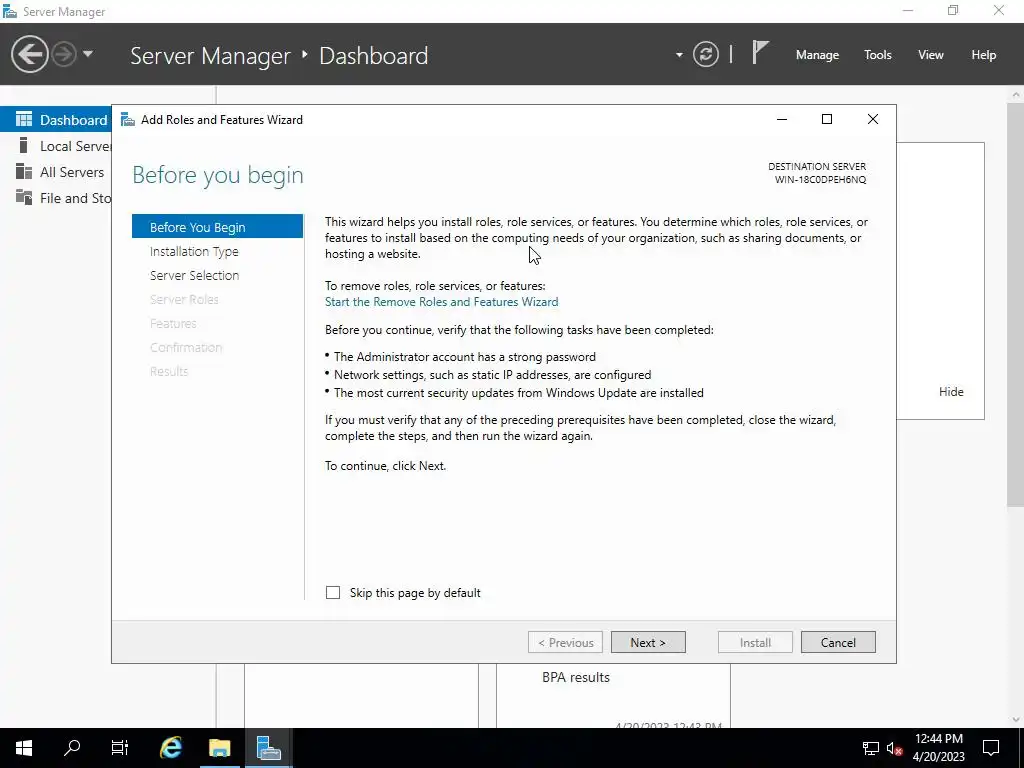The width and height of the screenshot is (1024, 768).
Task: Open the View menu
Action: pos(930,55)
